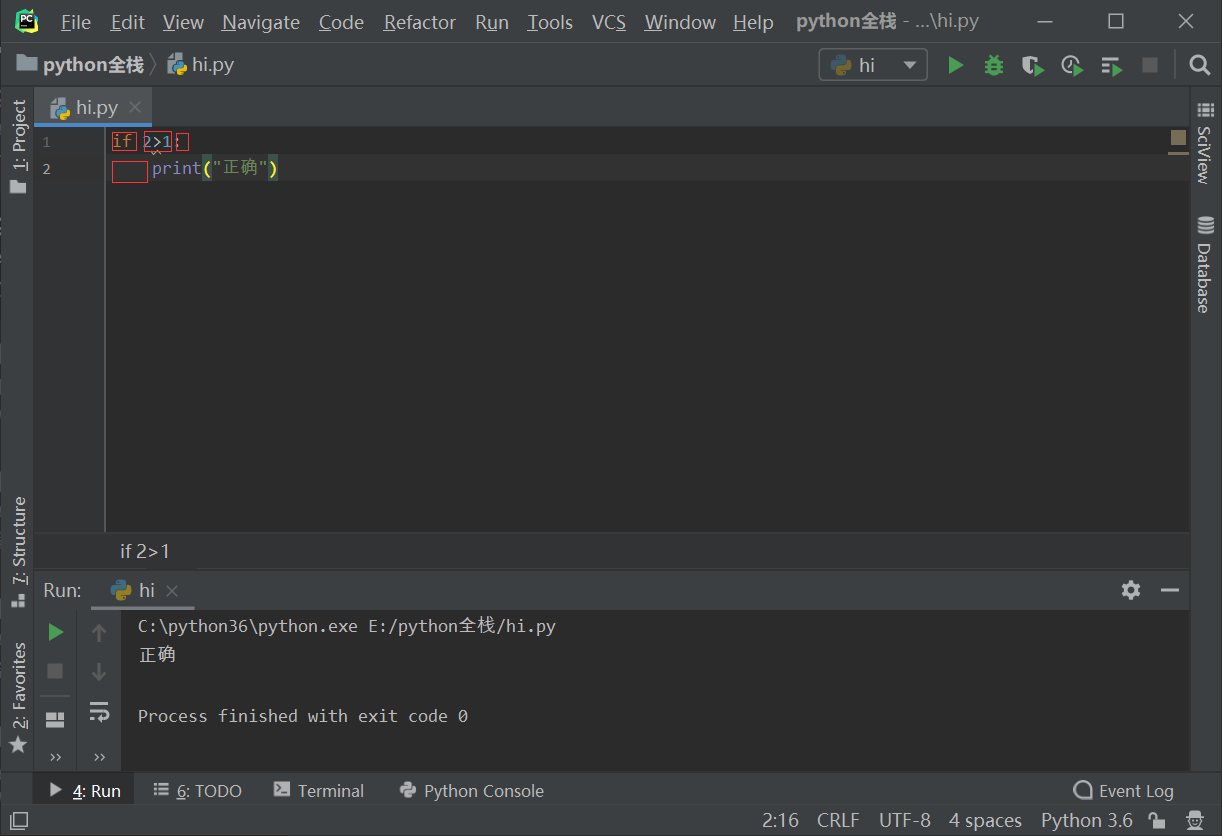The image size is (1222, 836).
Task: Click the 2:16 cursor position indicator
Action: click(780, 820)
